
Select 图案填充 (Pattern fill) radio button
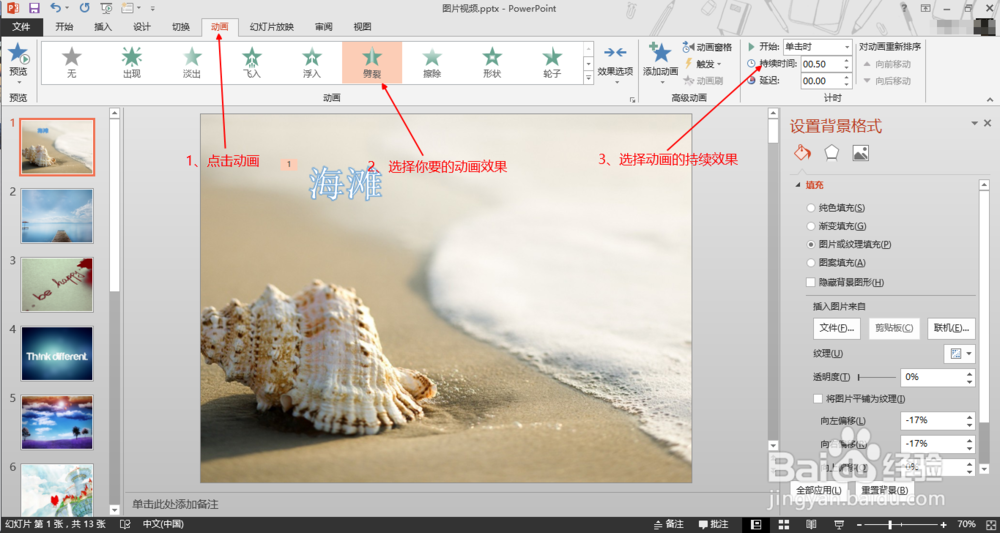pyautogui.click(x=811, y=263)
